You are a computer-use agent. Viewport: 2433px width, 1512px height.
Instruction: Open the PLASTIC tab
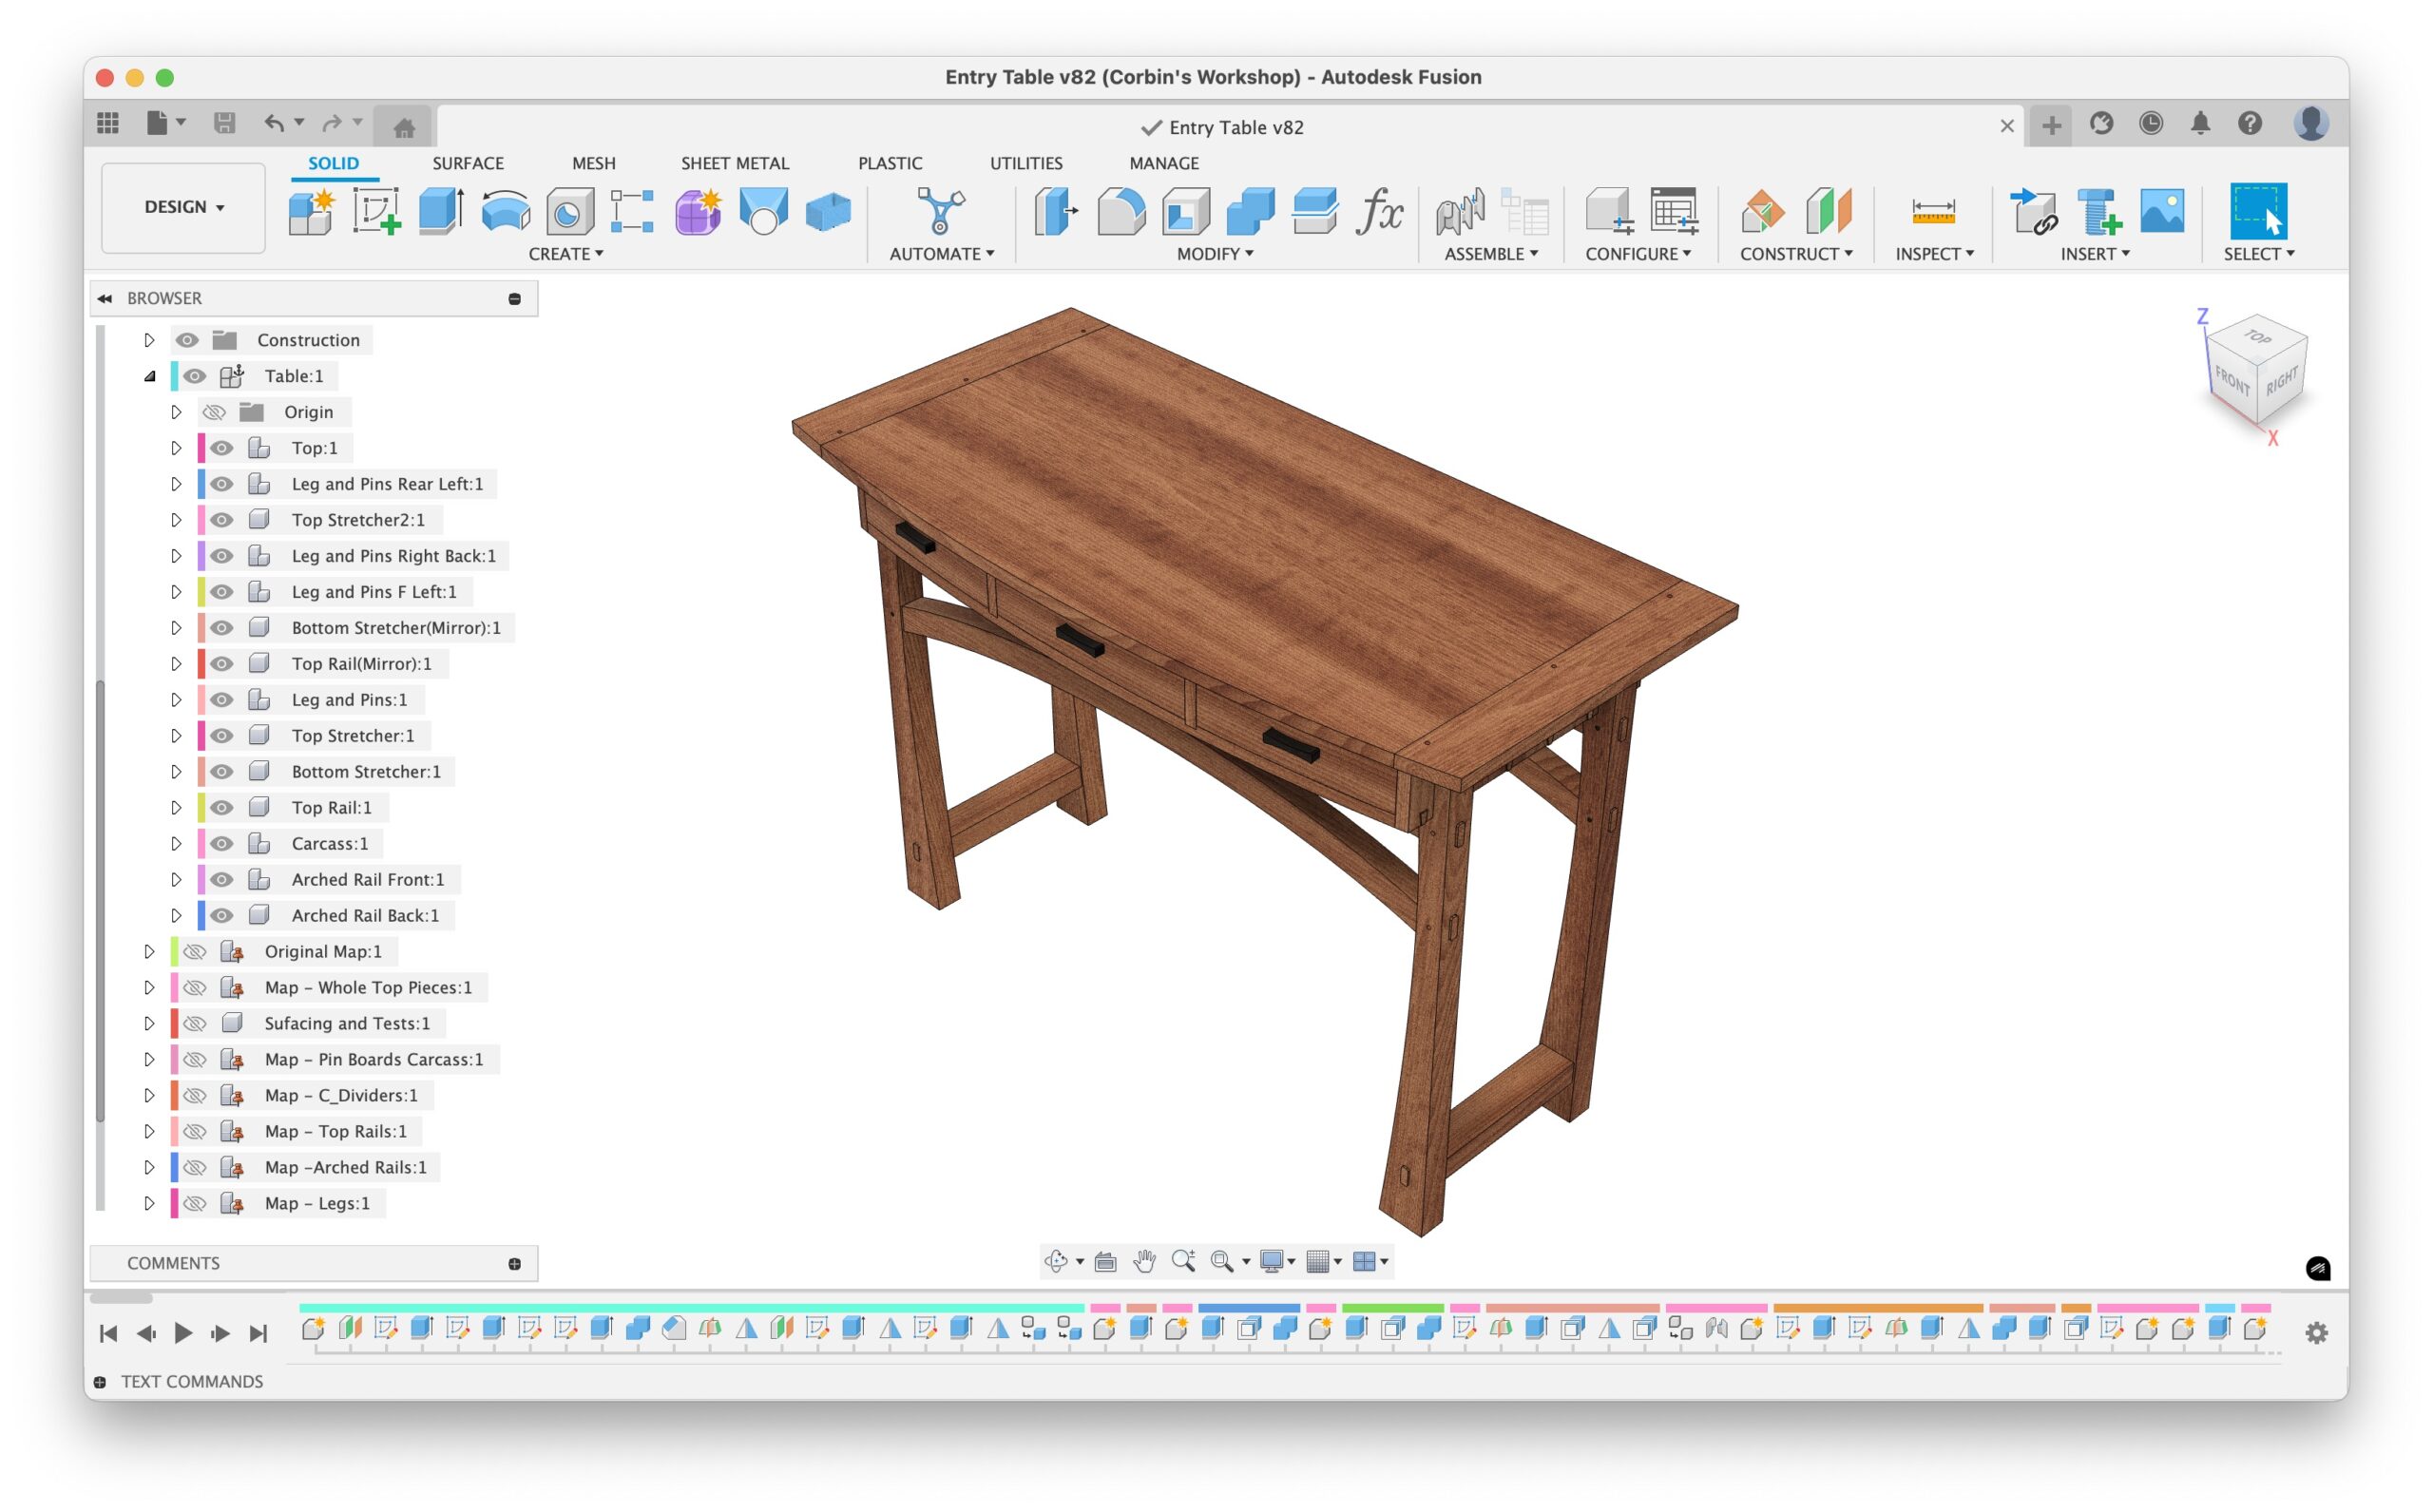point(890,163)
